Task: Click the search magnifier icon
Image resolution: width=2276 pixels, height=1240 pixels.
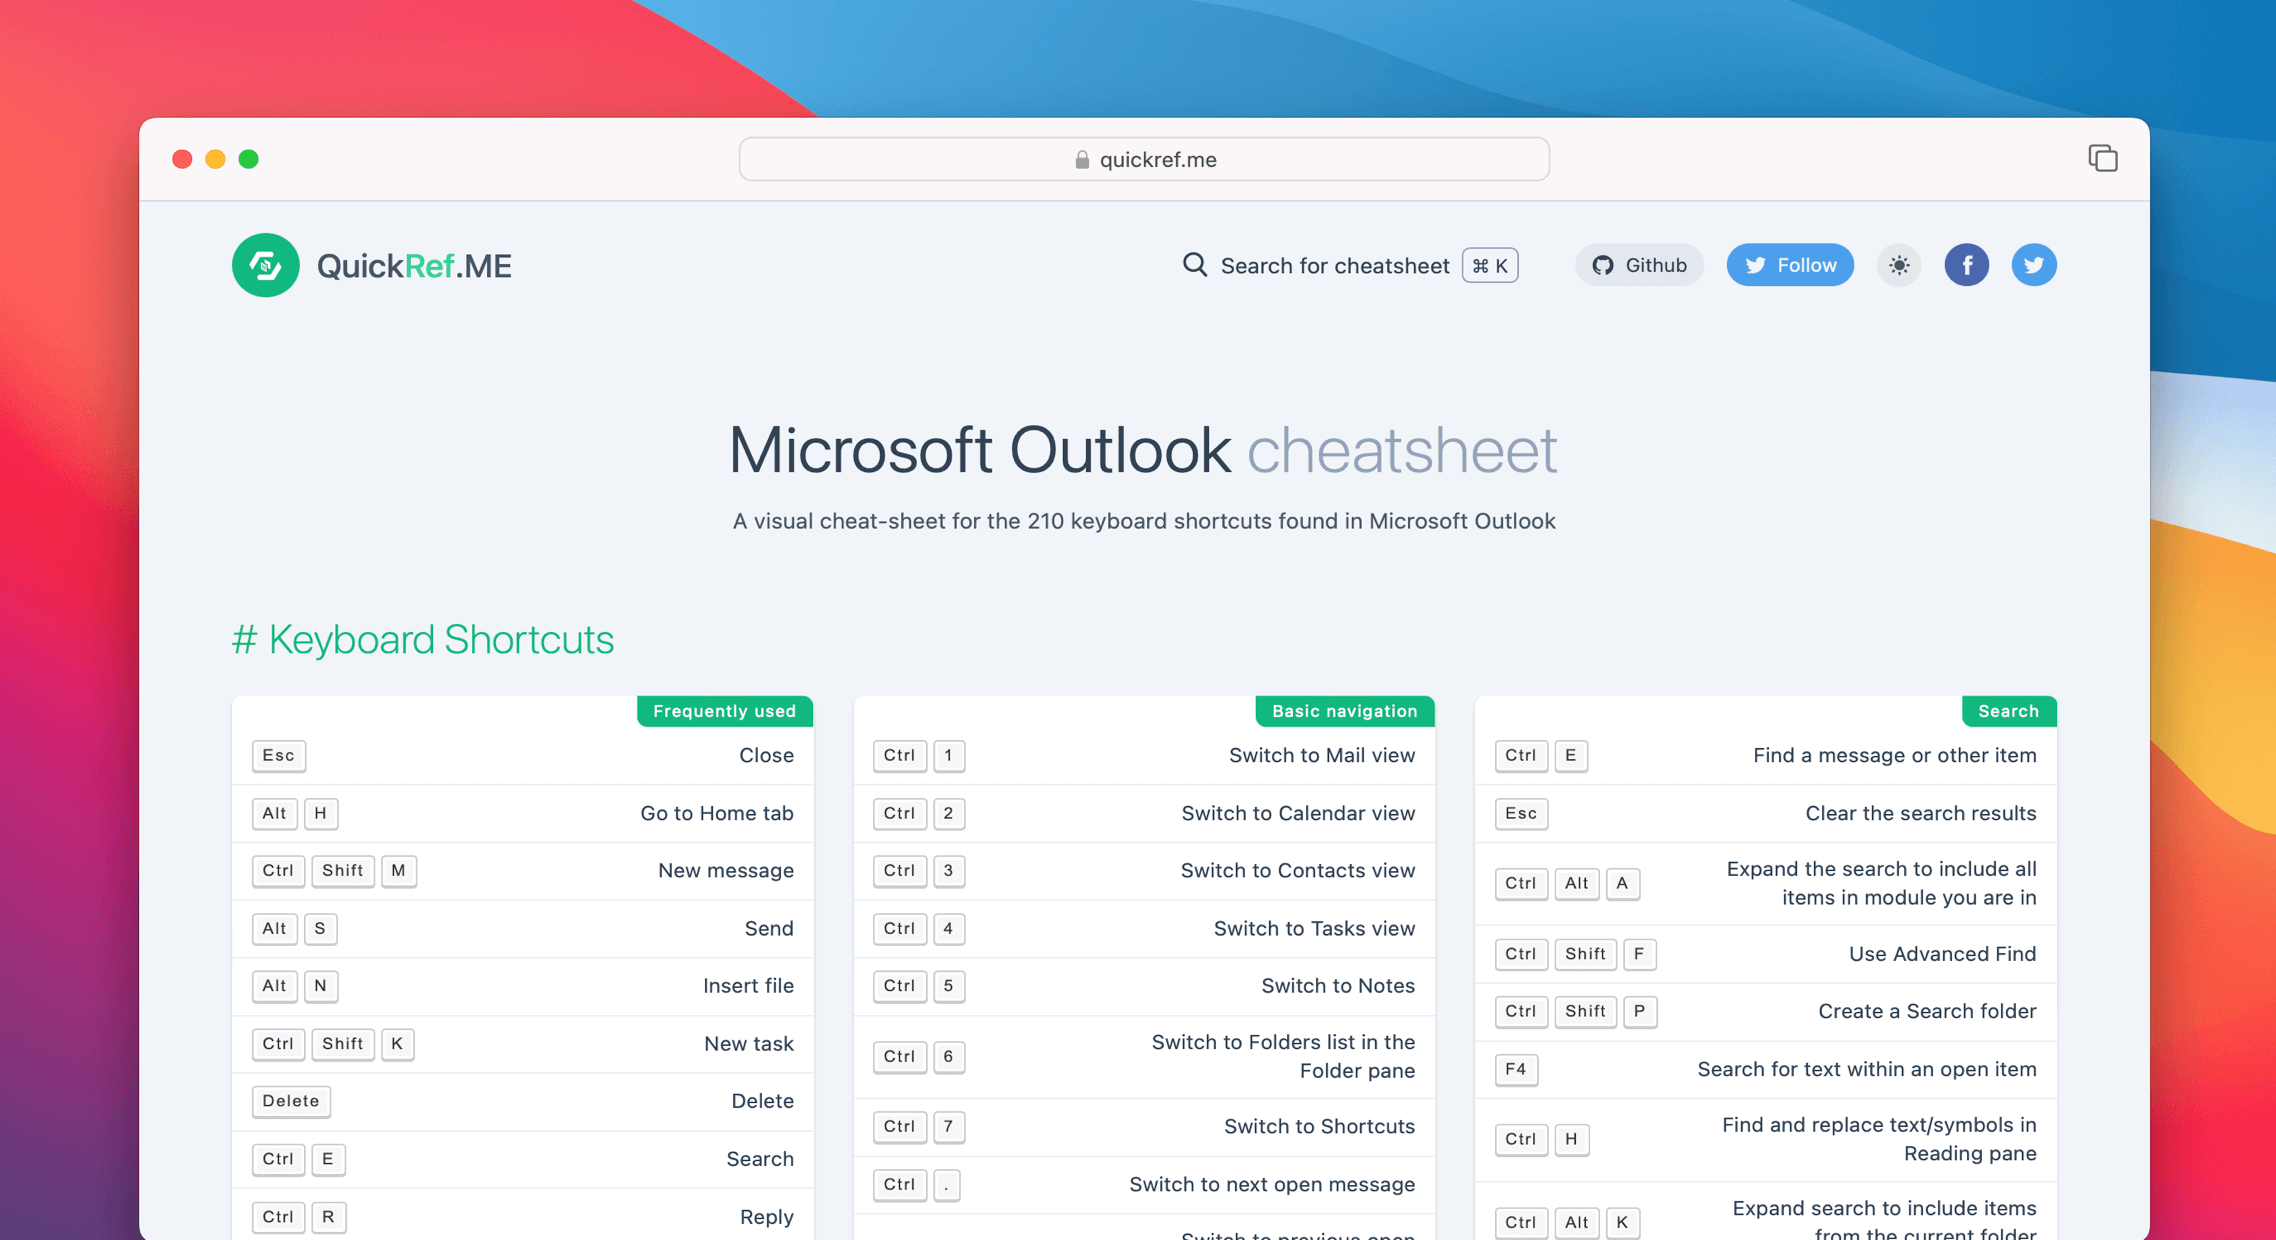Action: coord(1194,264)
